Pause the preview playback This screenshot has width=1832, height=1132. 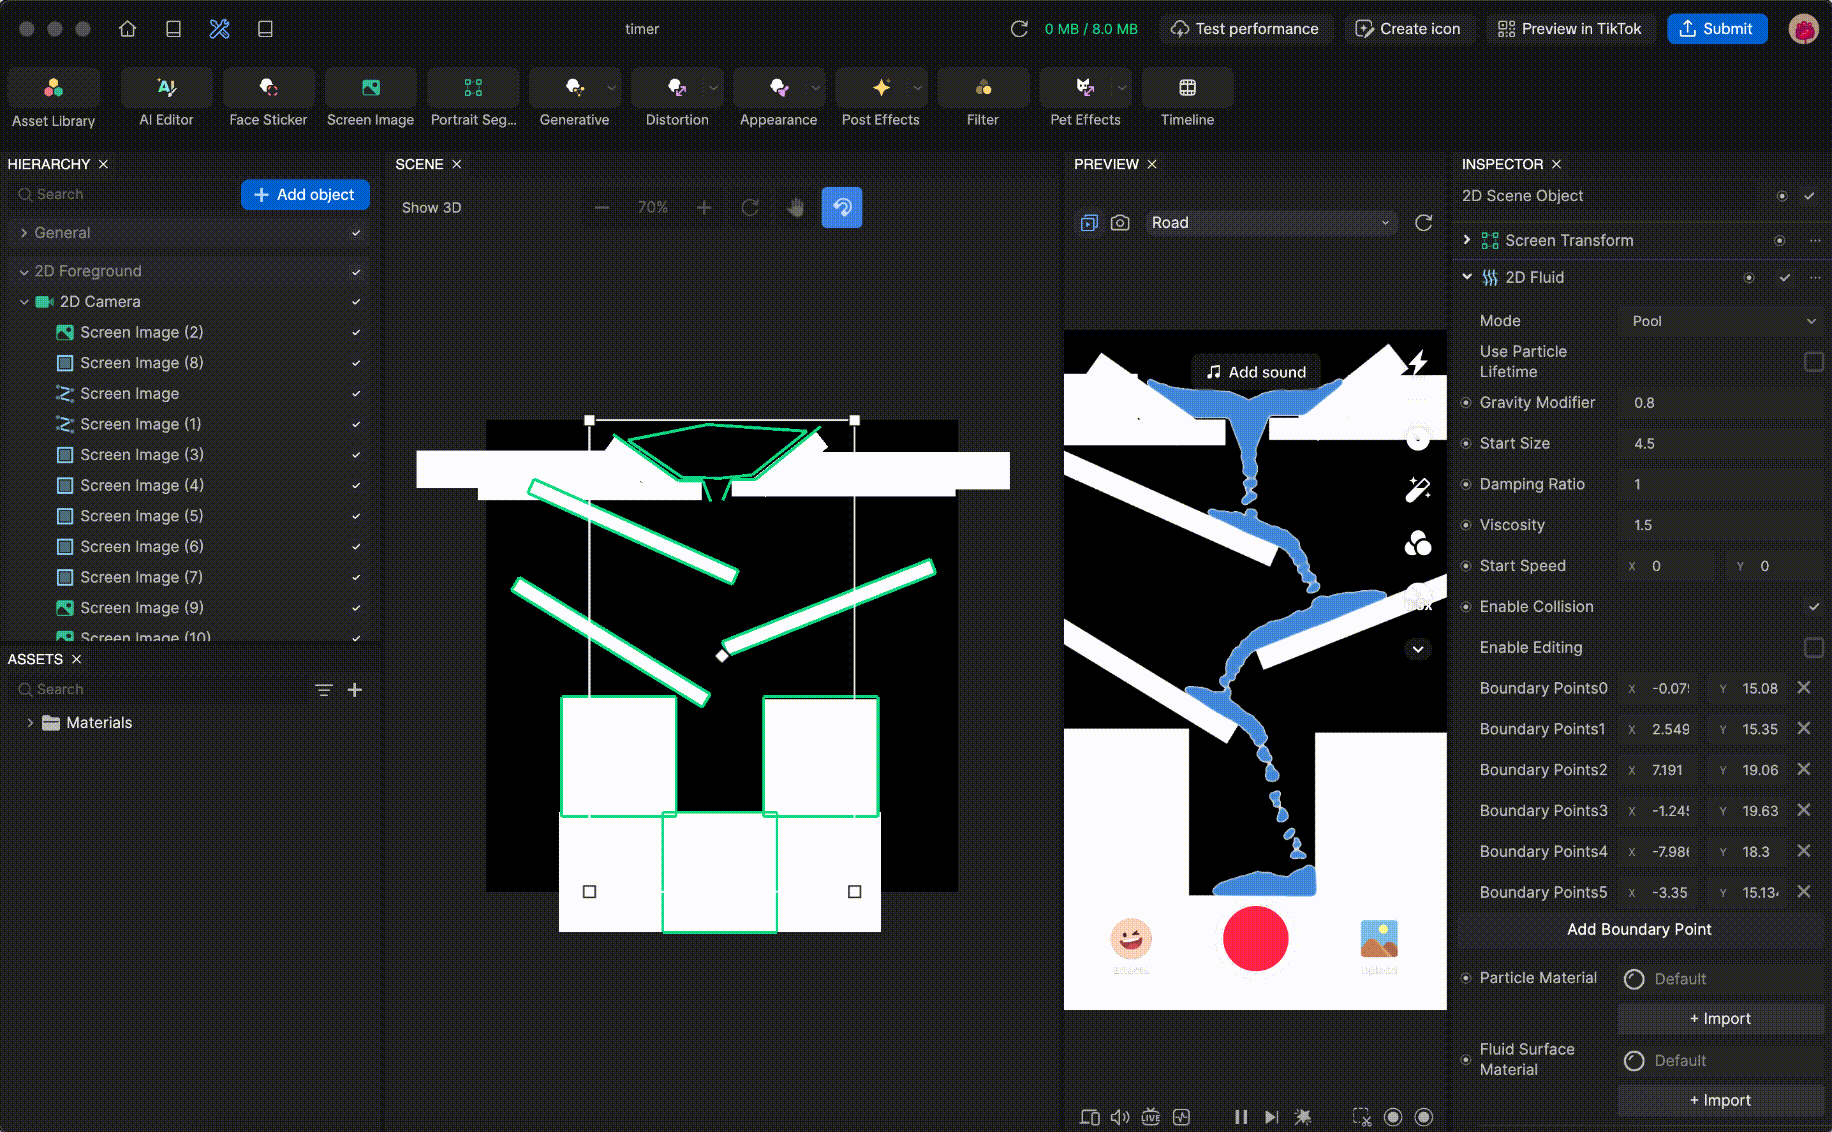click(1240, 1117)
